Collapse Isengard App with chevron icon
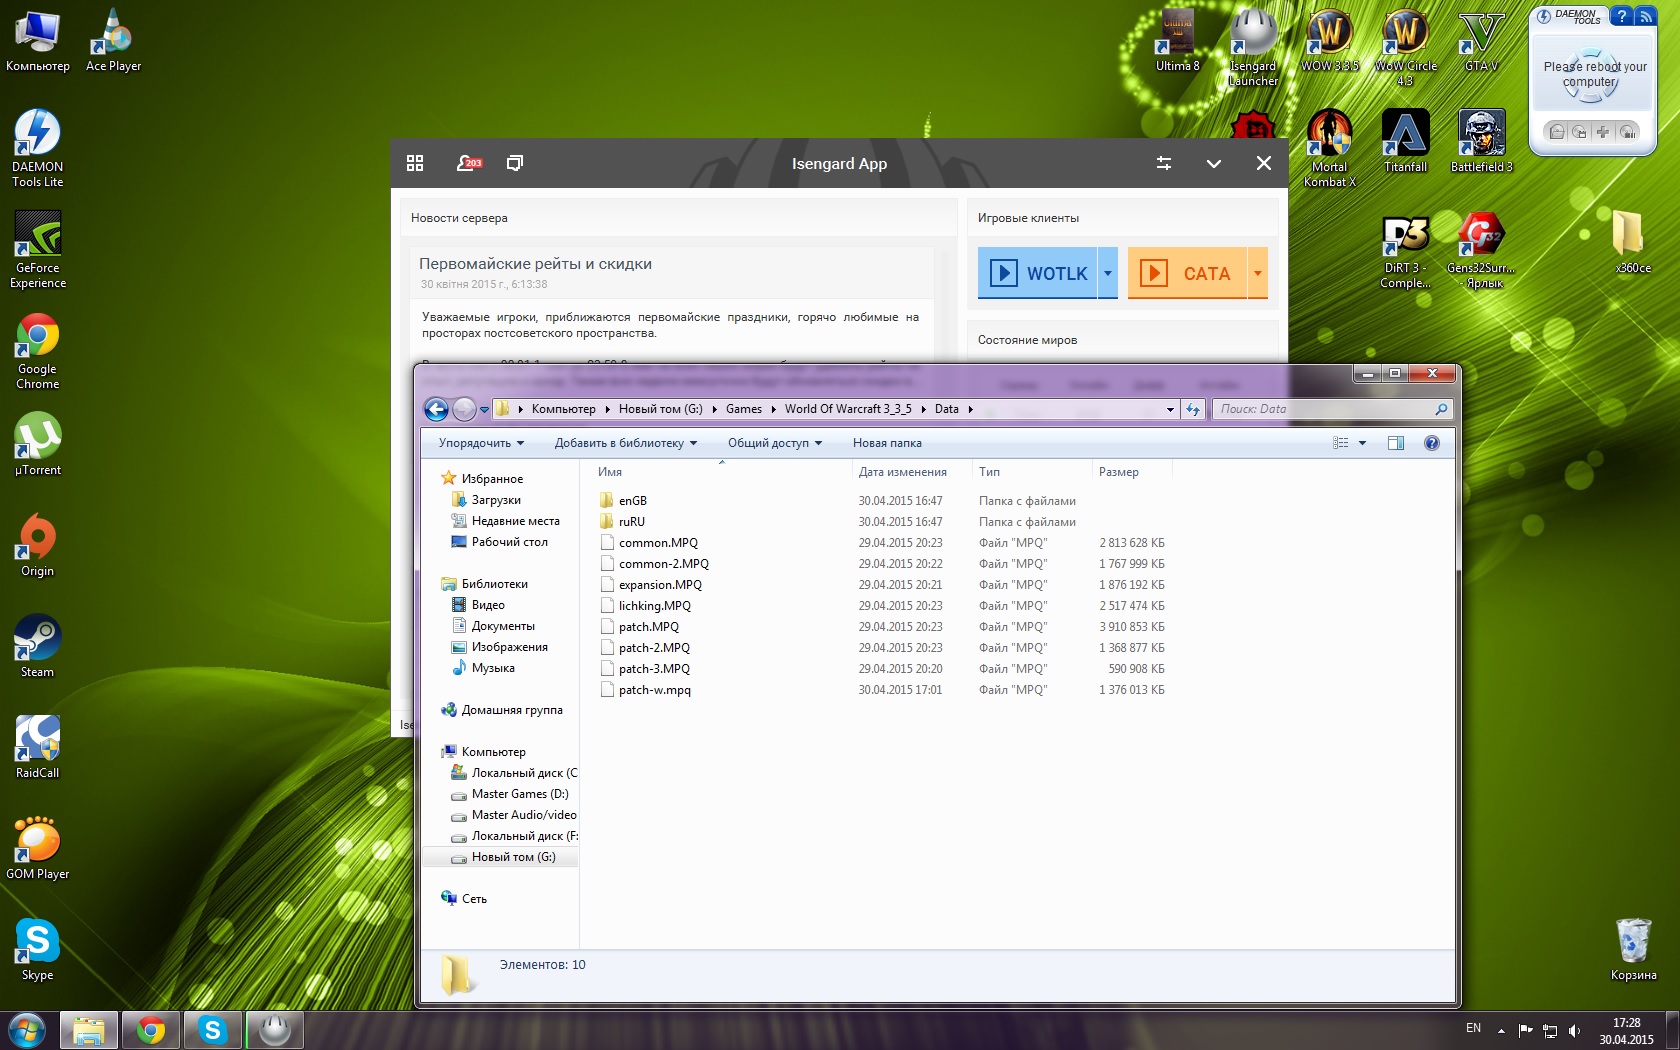This screenshot has height=1050, width=1680. pyautogui.click(x=1214, y=164)
